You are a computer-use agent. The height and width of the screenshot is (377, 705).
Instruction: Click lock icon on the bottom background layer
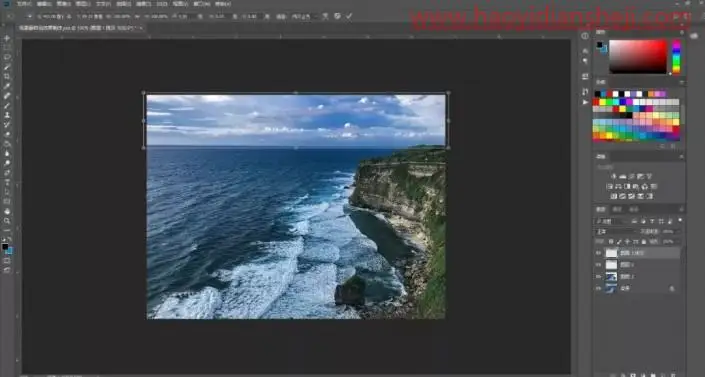coord(672,288)
